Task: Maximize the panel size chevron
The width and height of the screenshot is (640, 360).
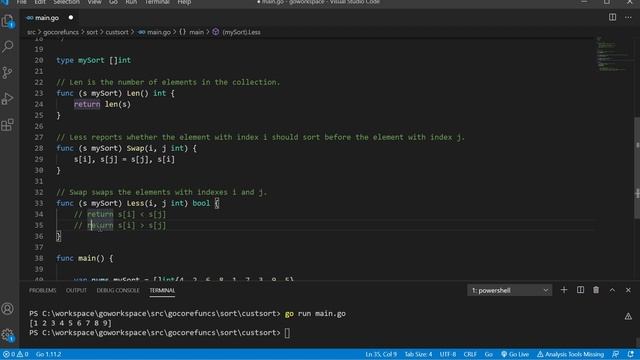Action: click(x=612, y=290)
